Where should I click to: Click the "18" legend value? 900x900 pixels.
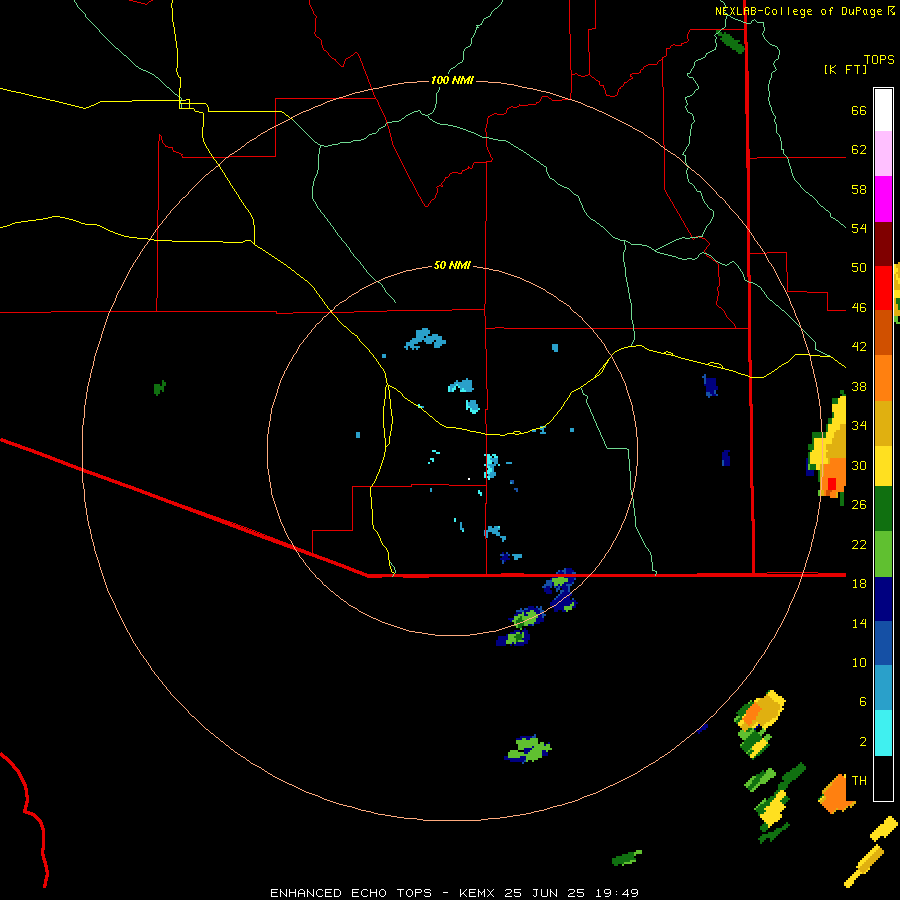(x=859, y=584)
